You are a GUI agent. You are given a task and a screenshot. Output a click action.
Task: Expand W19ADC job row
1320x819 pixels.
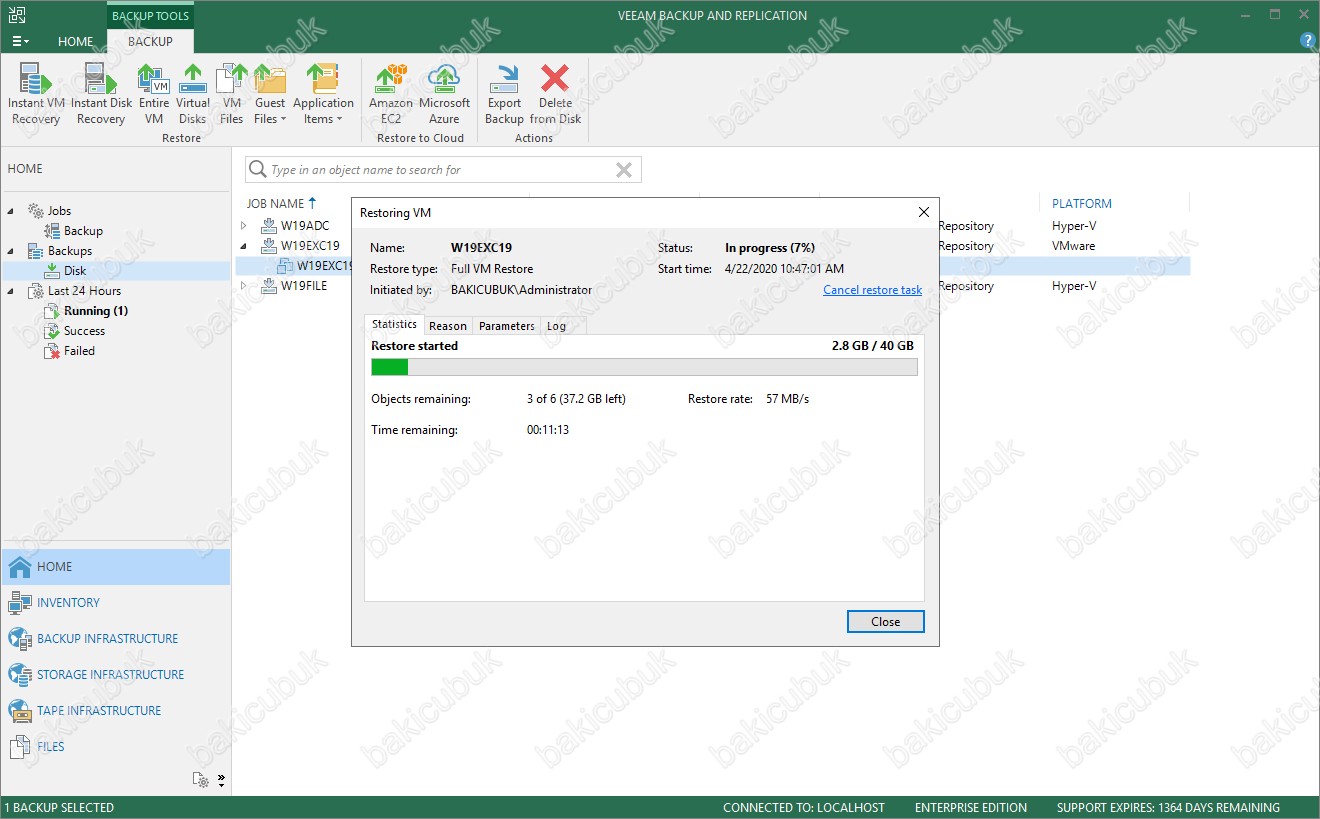(x=243, y=226)
